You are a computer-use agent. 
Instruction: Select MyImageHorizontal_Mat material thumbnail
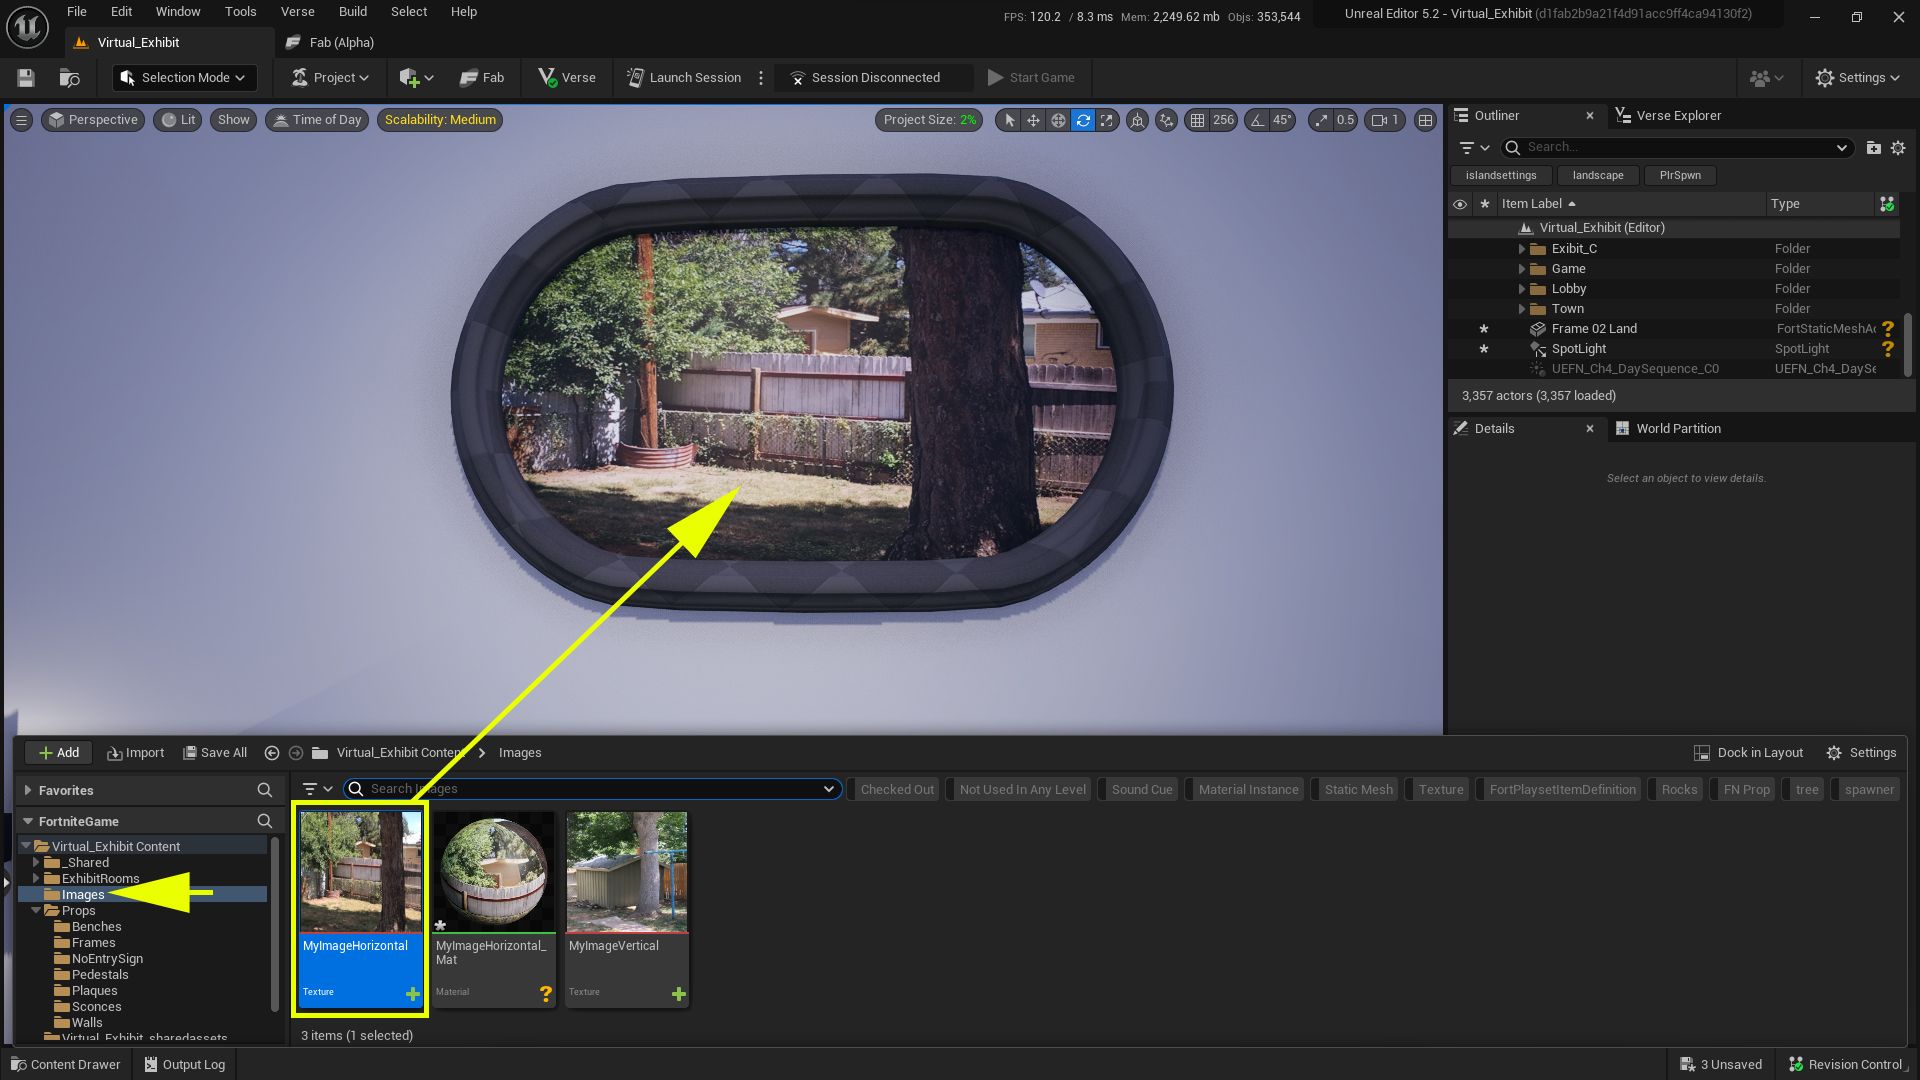point(494,908)
